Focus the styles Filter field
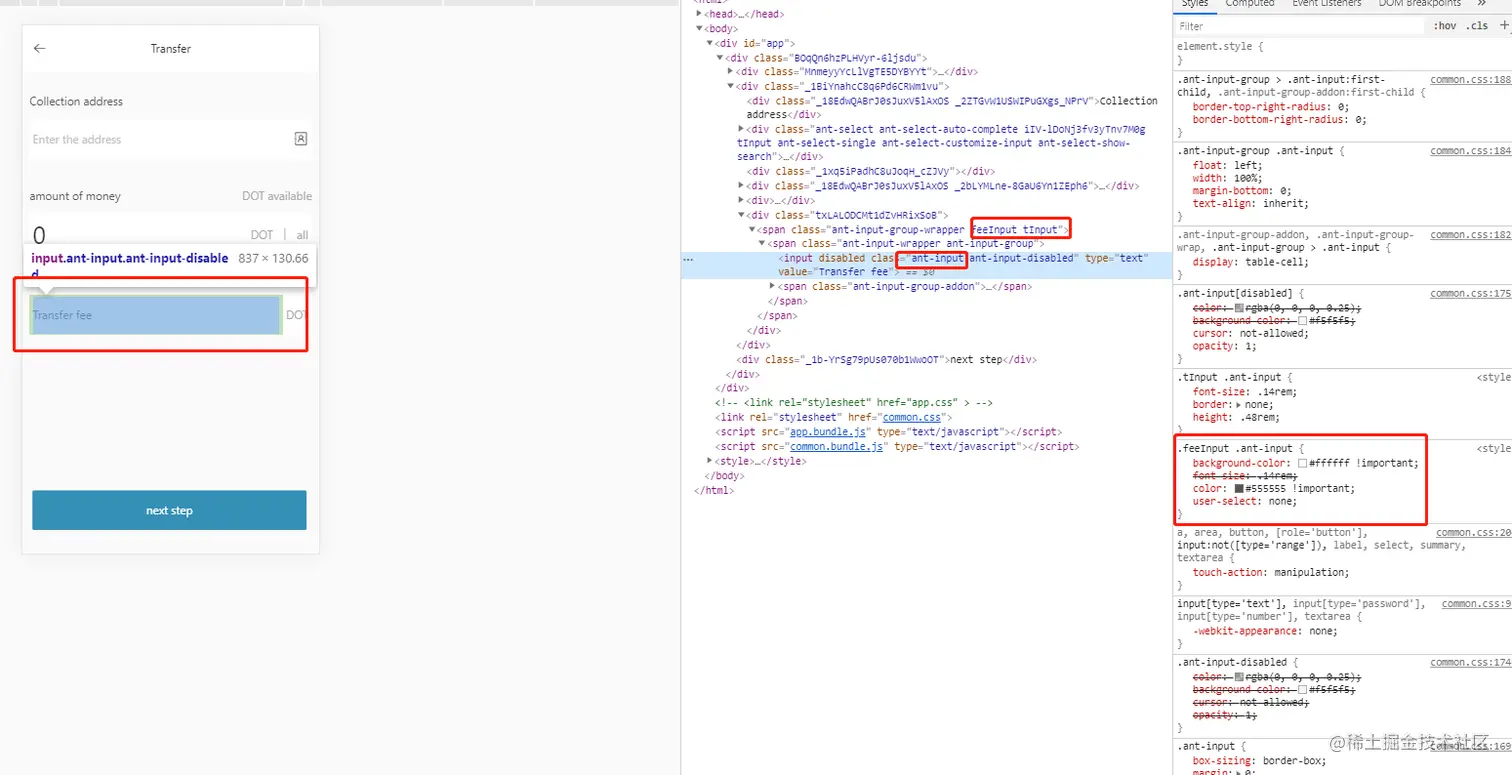Viewport: 1512px width, 775px height. pyautogui.click(x=1300, y=26)
